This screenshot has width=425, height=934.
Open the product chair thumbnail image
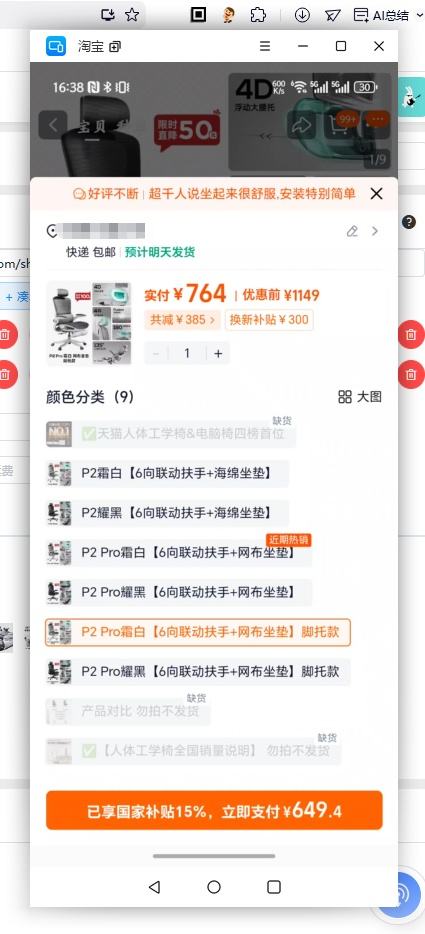coord(89,324)
